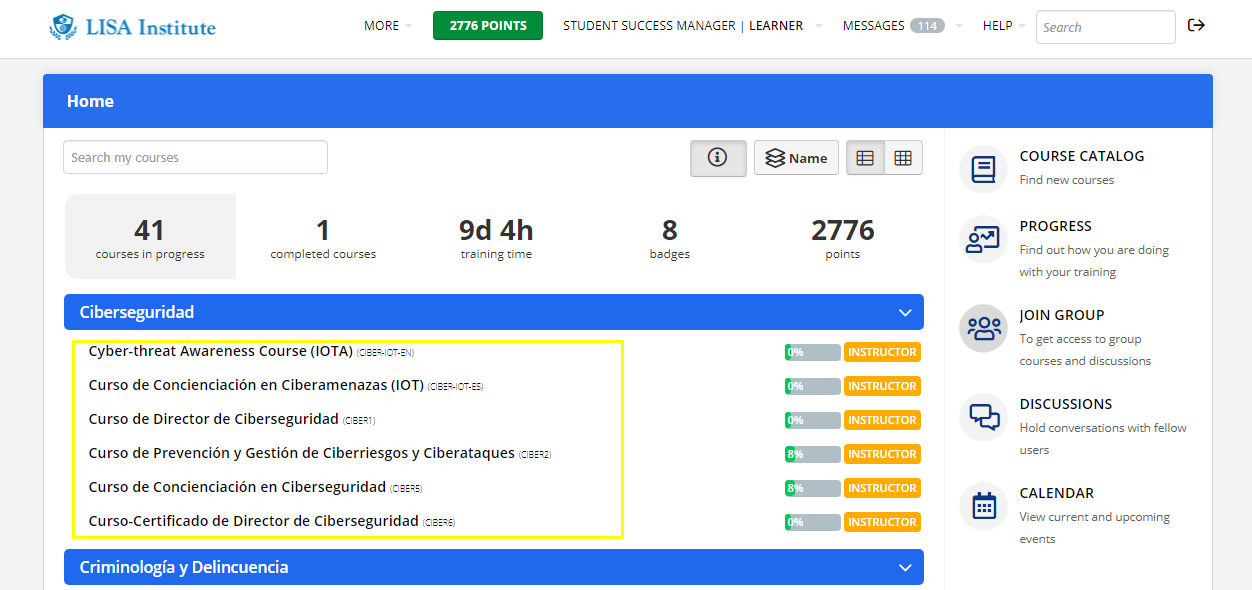Open Curso de Prevención y Gestión de Ciberriesgos
The height and width of the screenshot is (590, 1252).
pyautogui.click(x=301, y=453)
